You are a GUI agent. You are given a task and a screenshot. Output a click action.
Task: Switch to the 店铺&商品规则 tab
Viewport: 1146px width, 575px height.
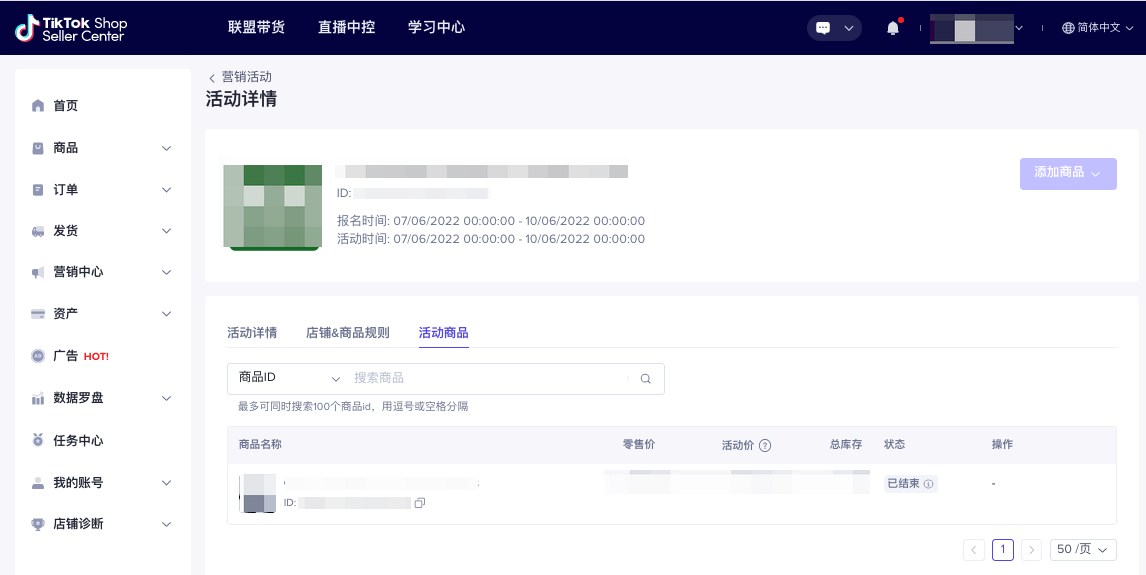pos(348,332)
